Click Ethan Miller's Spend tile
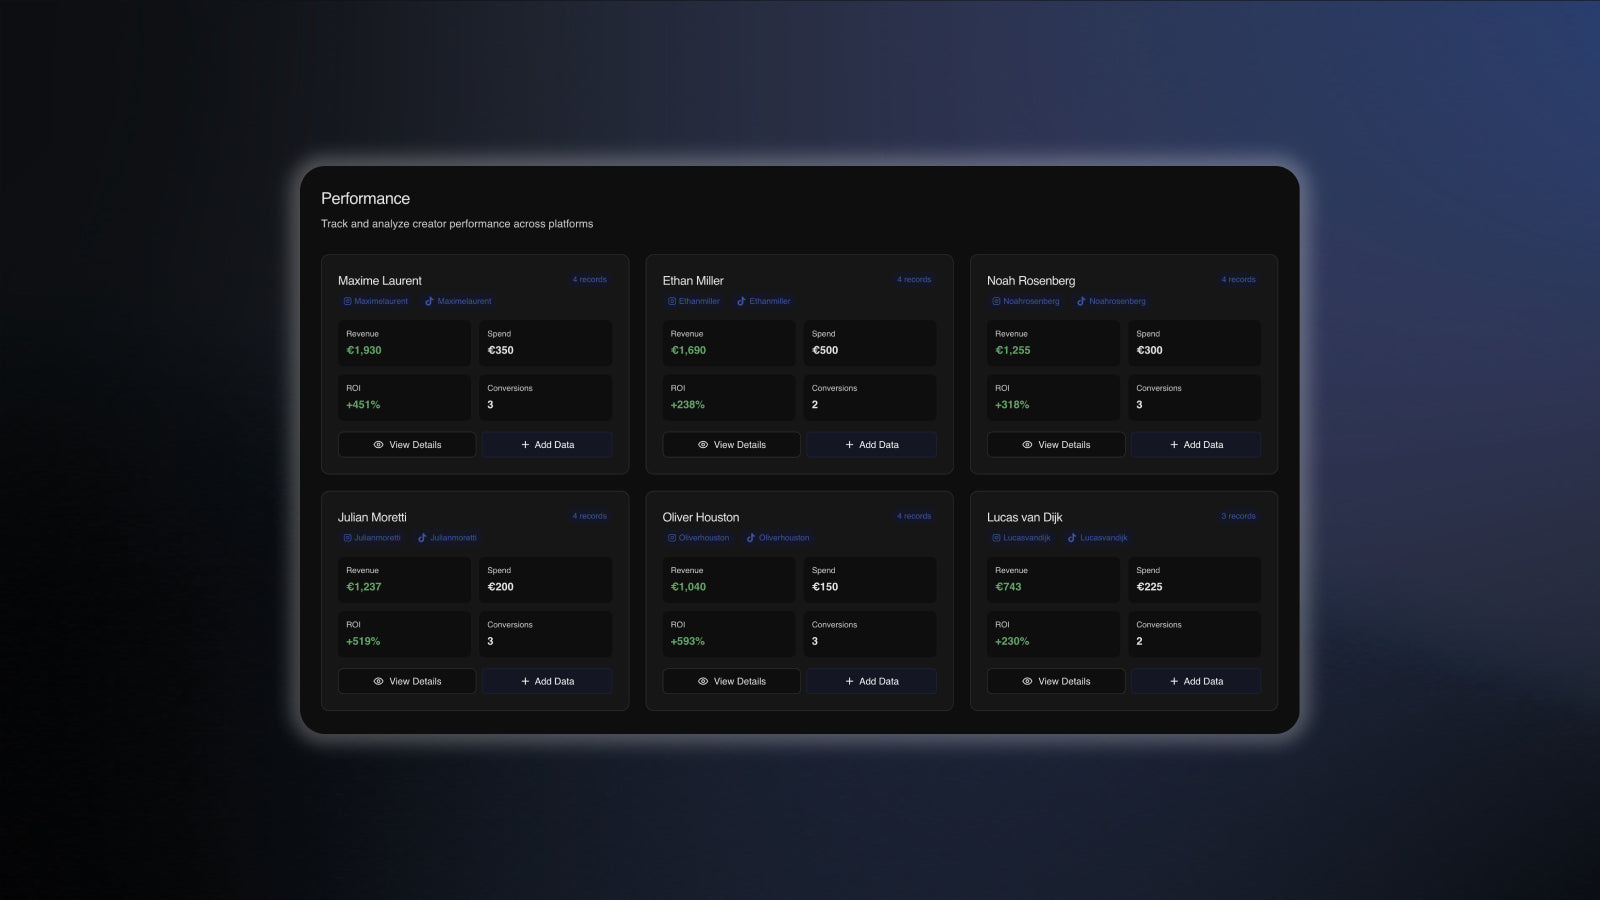 [870, 343]
